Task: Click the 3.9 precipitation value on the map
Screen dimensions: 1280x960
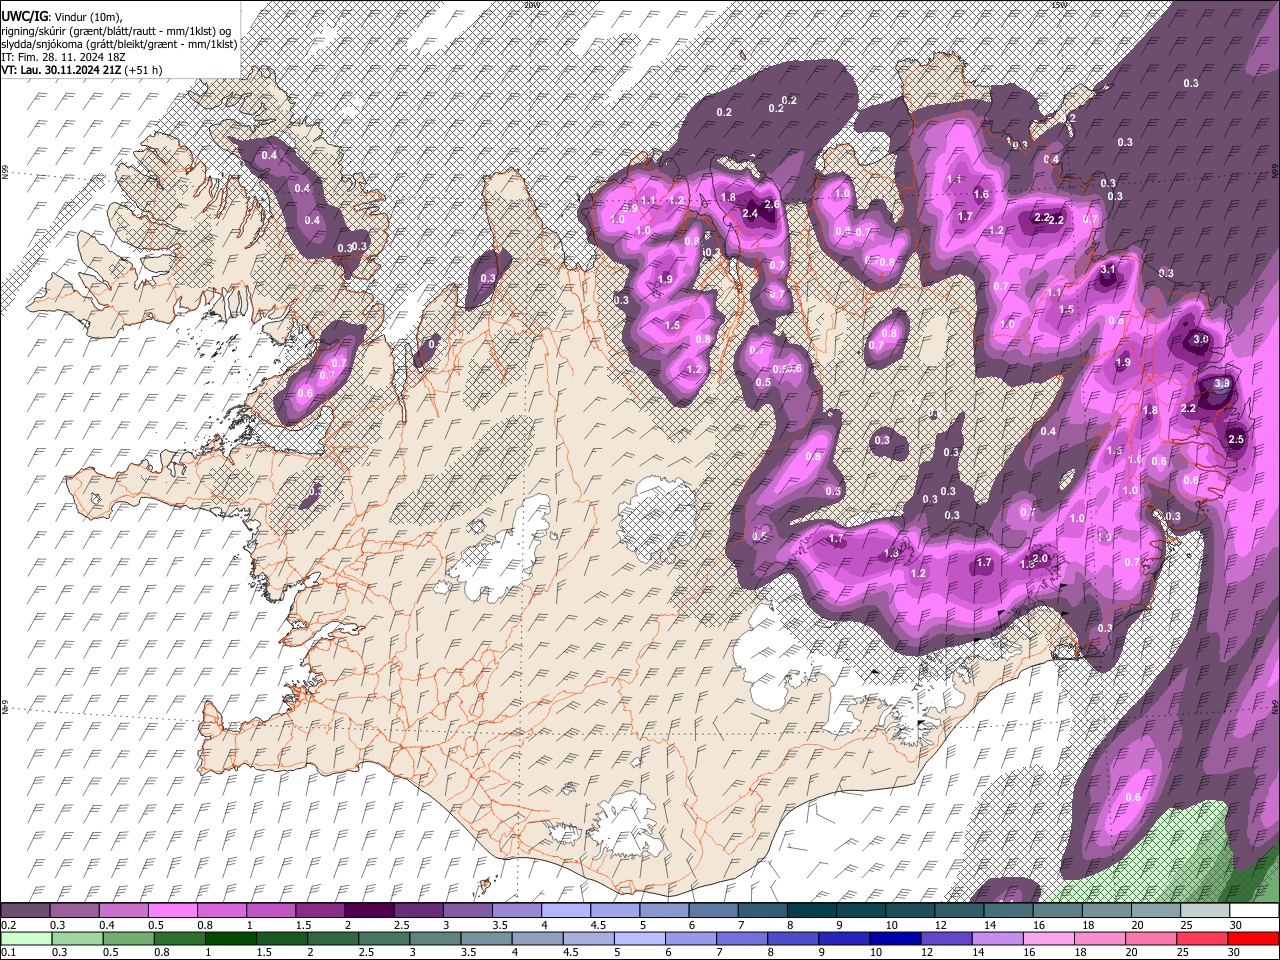Action: coord(1221,384)
